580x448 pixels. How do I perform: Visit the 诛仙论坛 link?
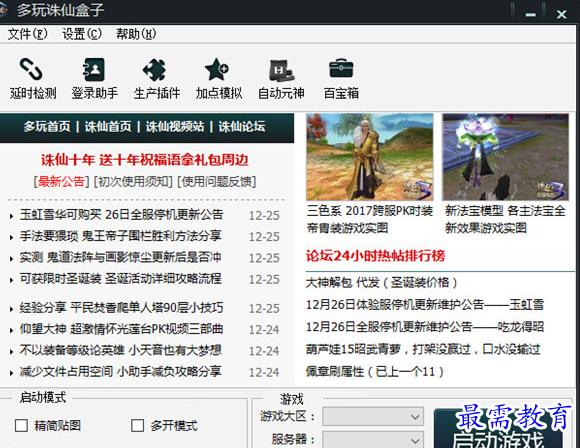pos(242,127)
